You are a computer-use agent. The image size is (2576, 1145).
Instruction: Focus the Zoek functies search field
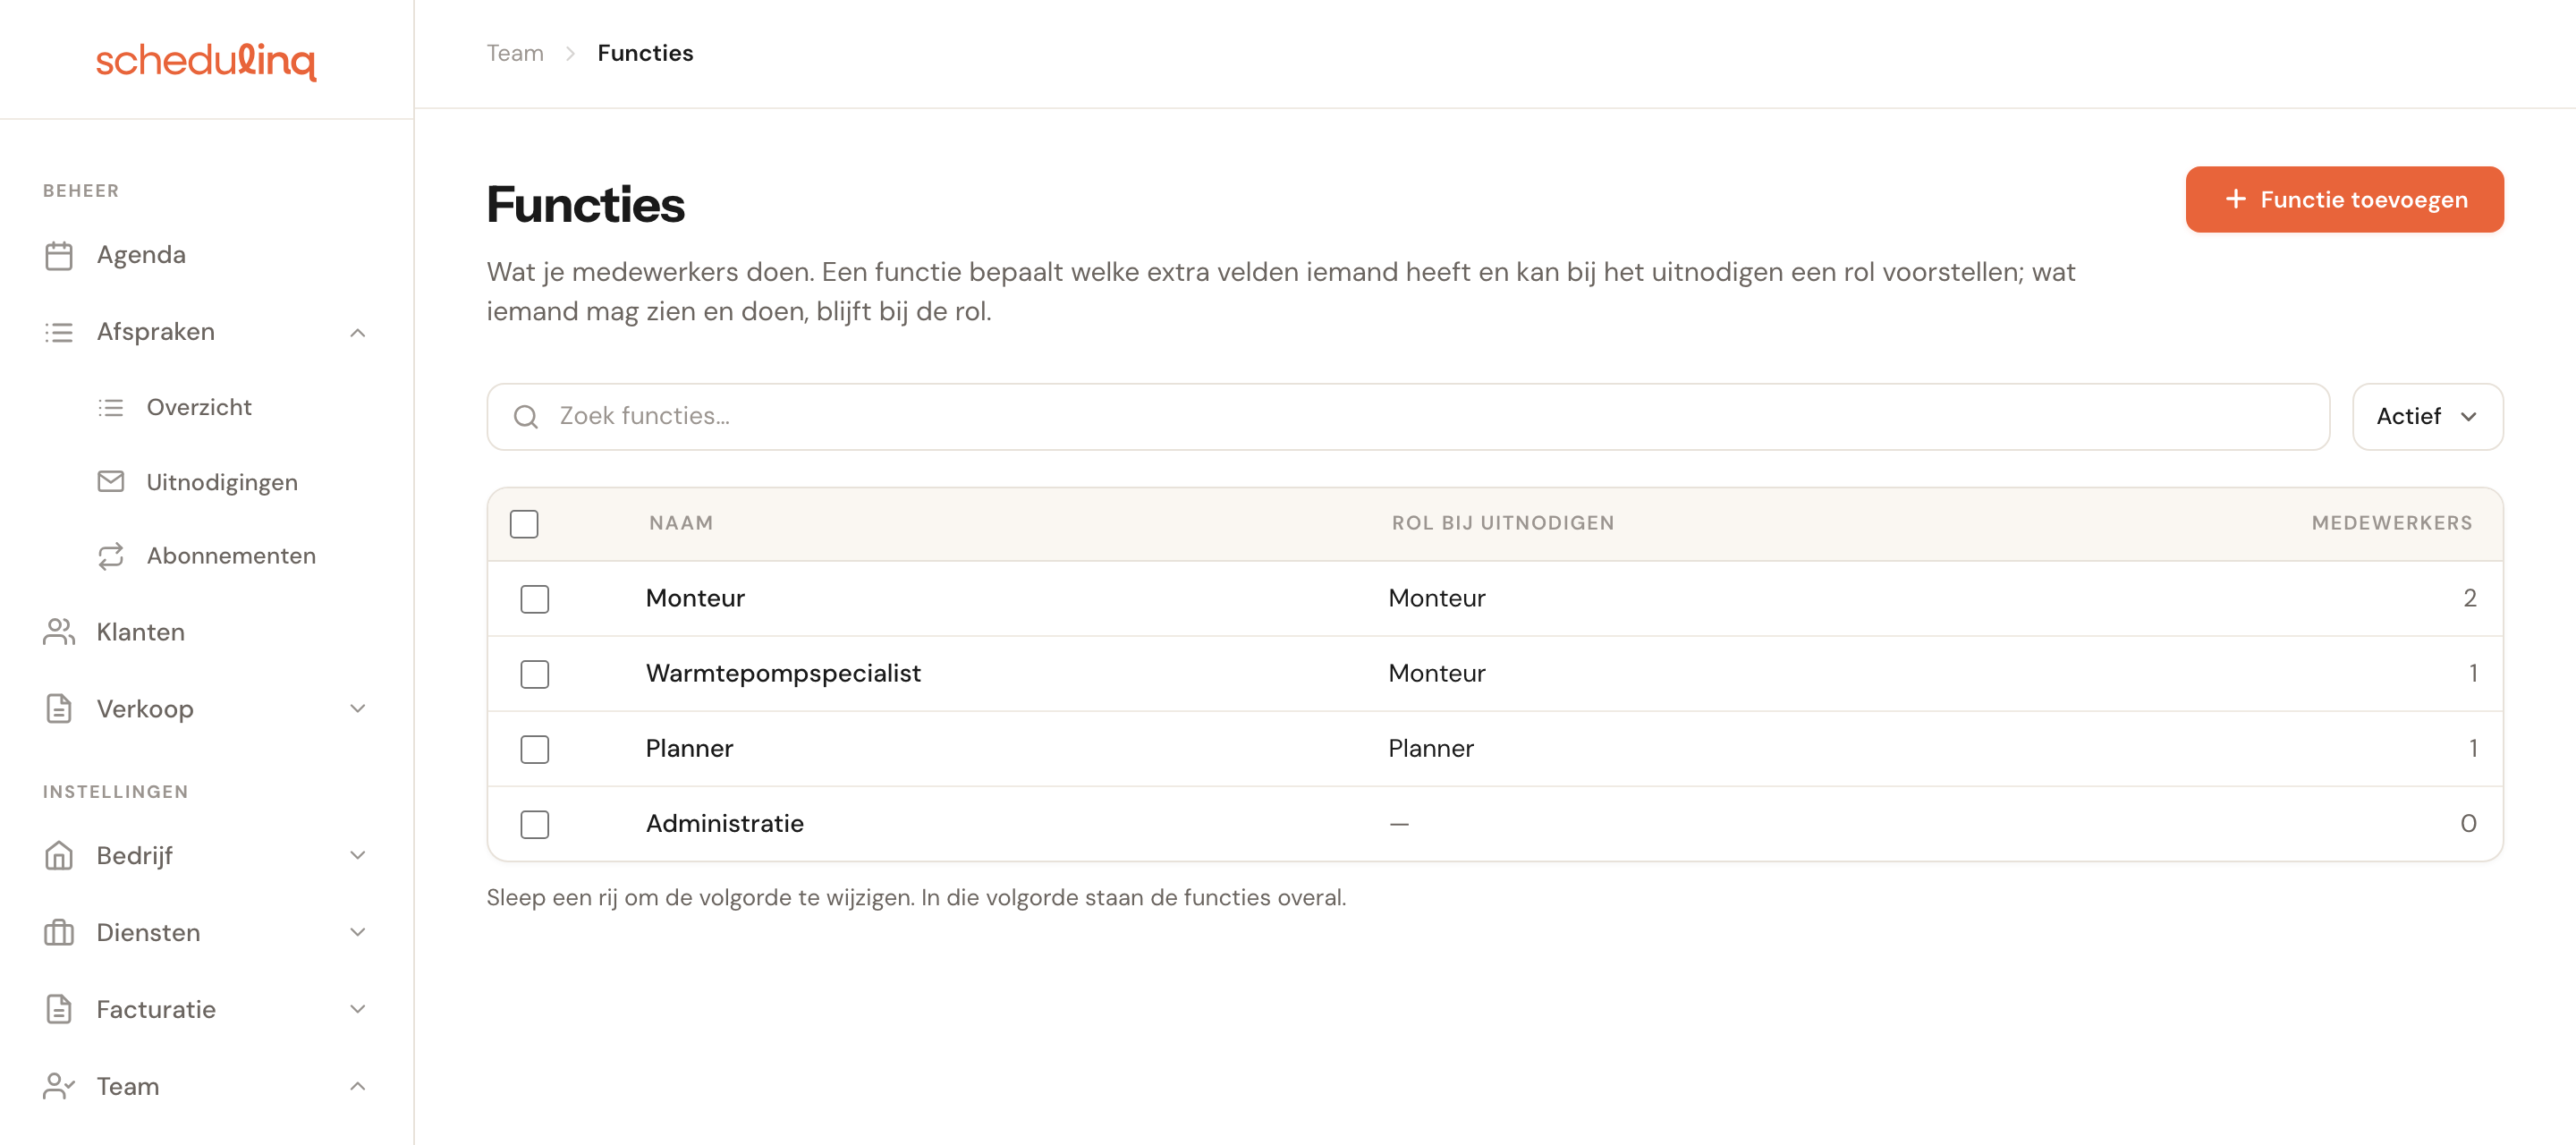(x=1407, y=417)
